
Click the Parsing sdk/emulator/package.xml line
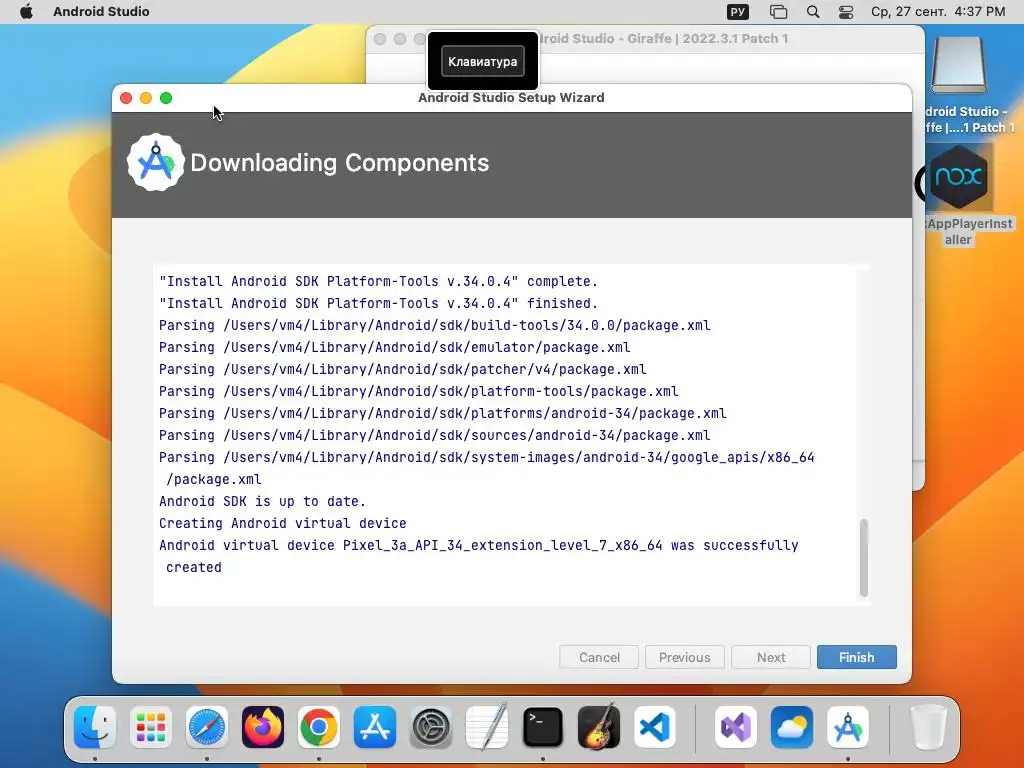pos(394,347)
